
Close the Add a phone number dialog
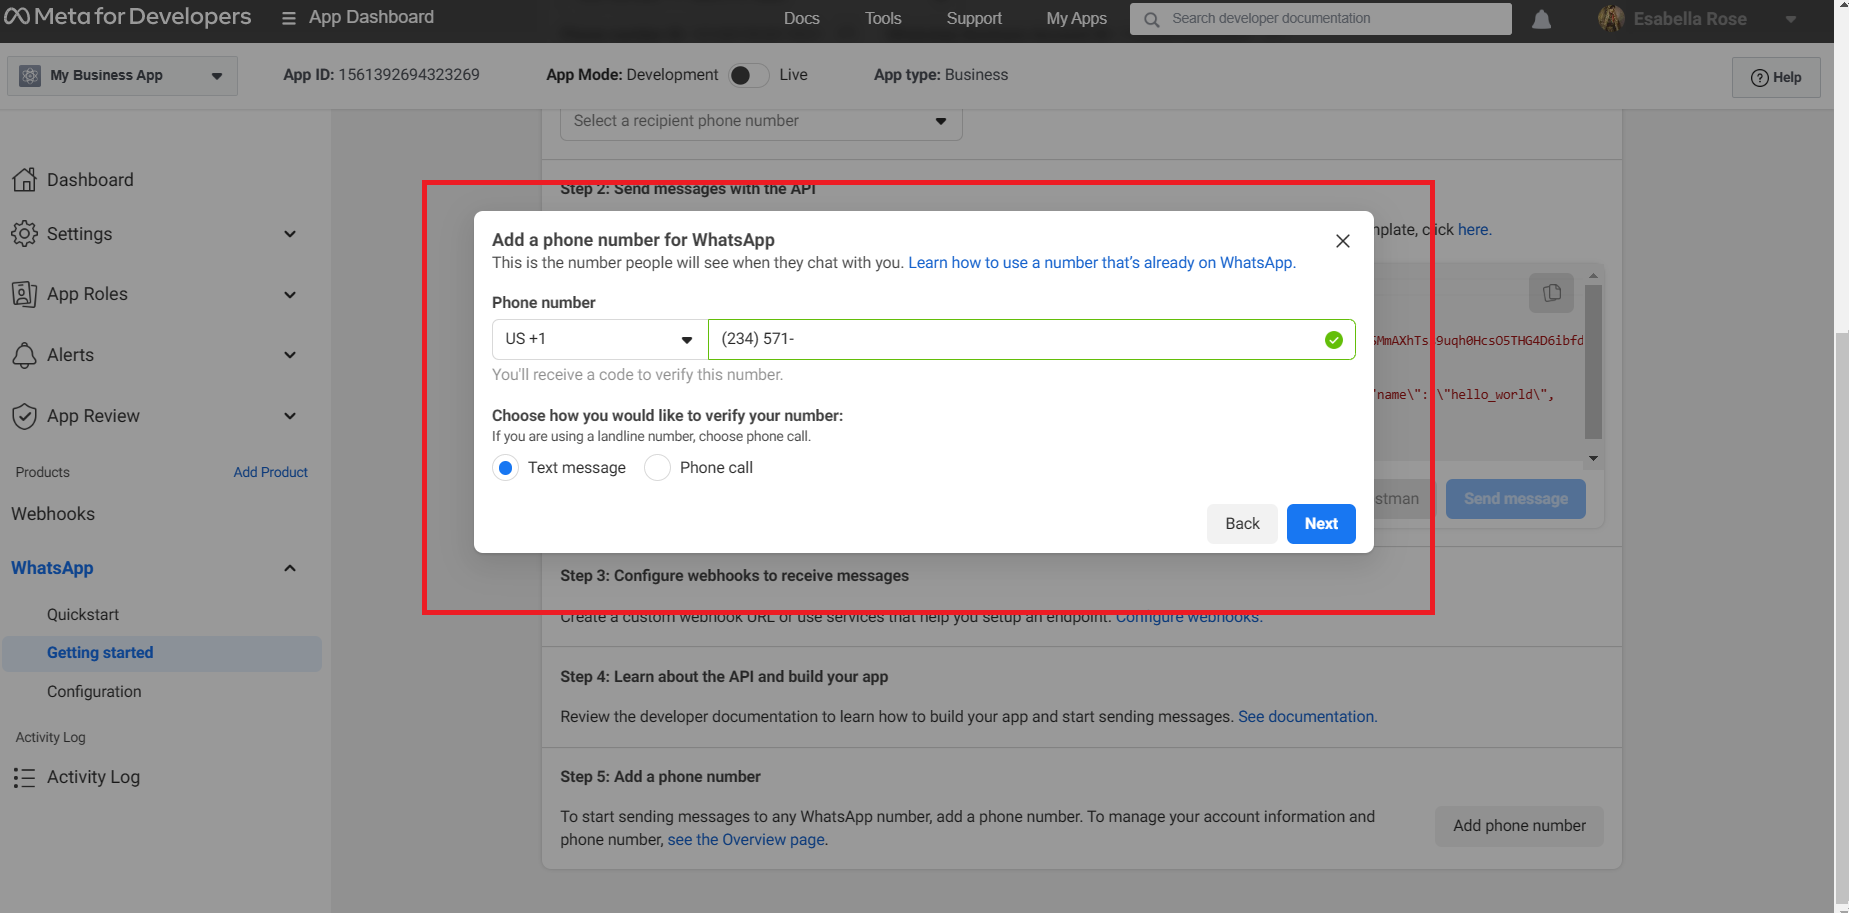click(x=1343, y=241)
